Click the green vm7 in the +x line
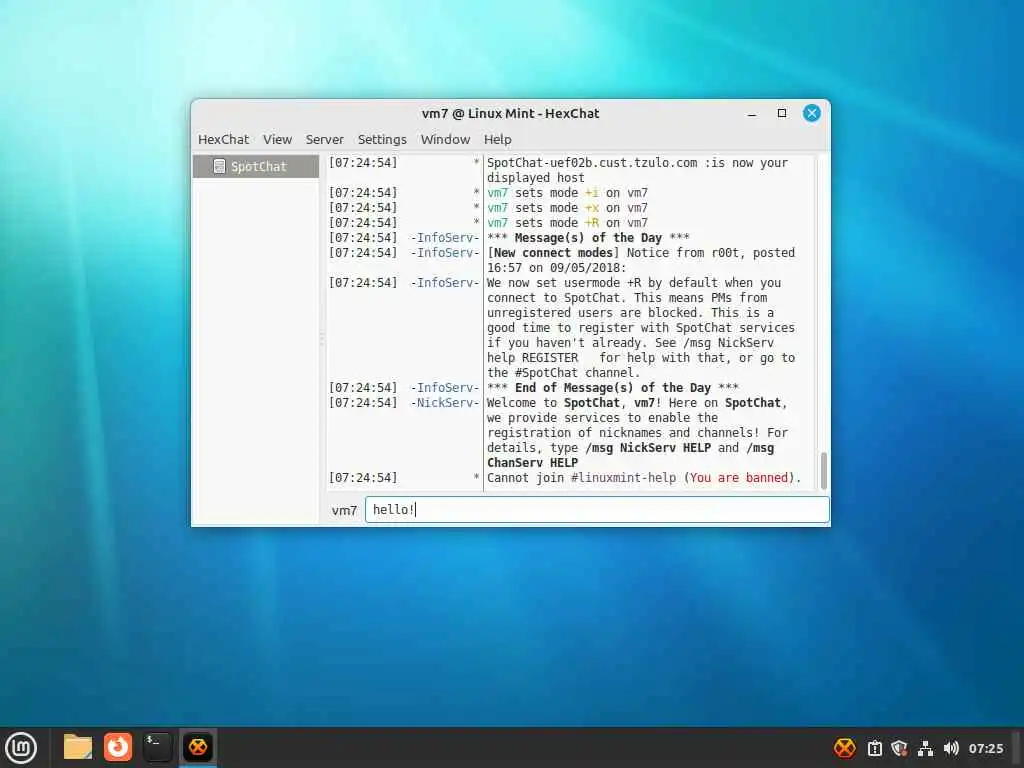Screen dimensions: 1024x768 [498, 208]
